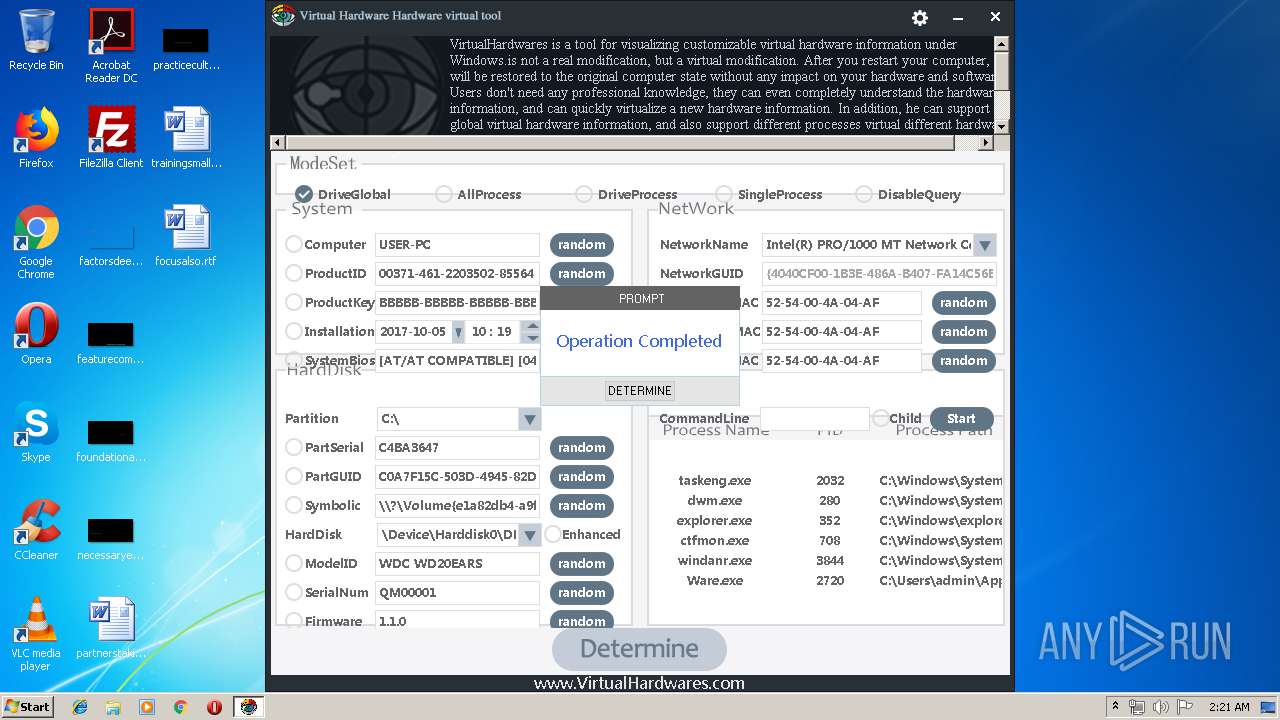Screen dimensions: 1280x720
Task: Randomize the first MAC address
Action: point(964,303)
